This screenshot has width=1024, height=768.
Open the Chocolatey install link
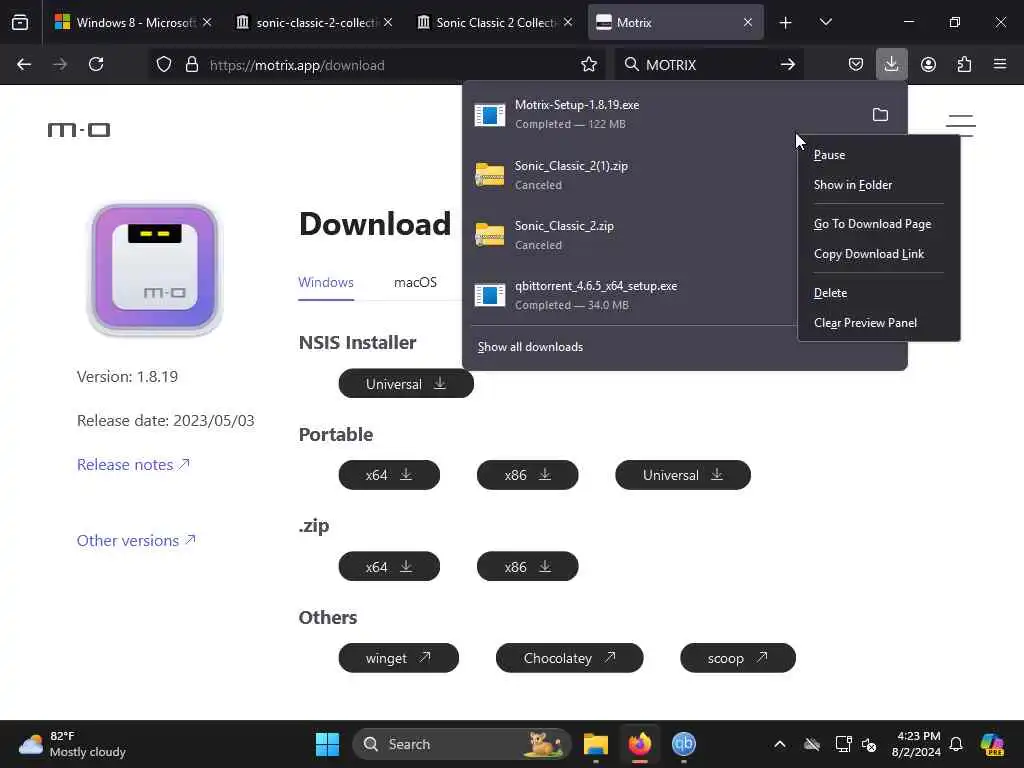[x=569, y=658]
